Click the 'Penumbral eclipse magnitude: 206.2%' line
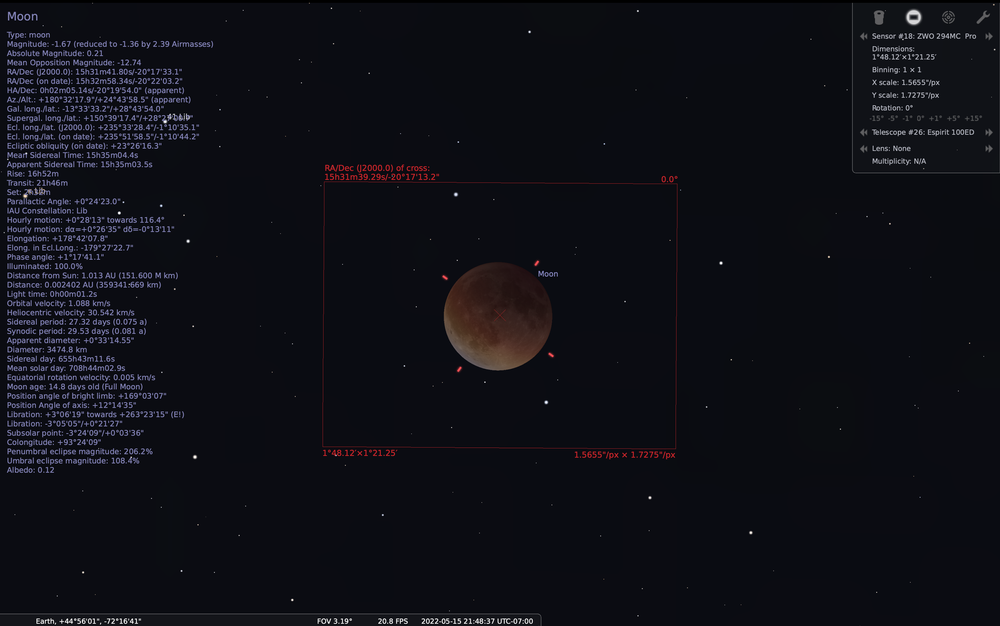Screen dimensions: 1000x626 point(80,451)
